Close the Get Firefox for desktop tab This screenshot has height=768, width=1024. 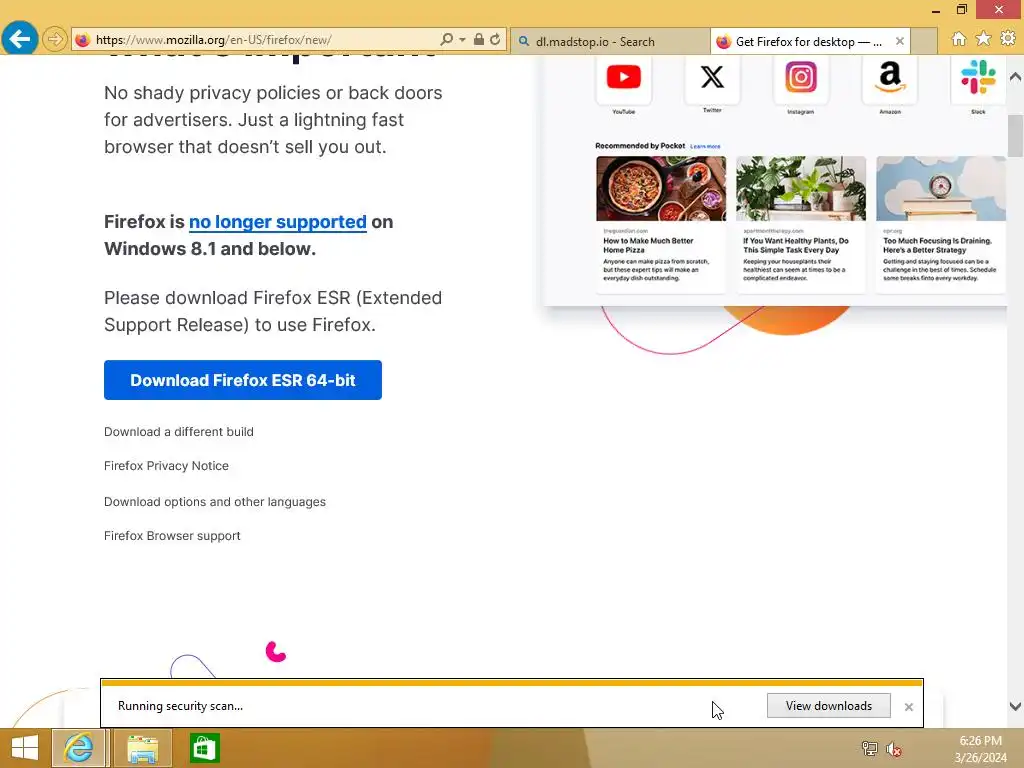pyautogui.click(x=900, y=41)
